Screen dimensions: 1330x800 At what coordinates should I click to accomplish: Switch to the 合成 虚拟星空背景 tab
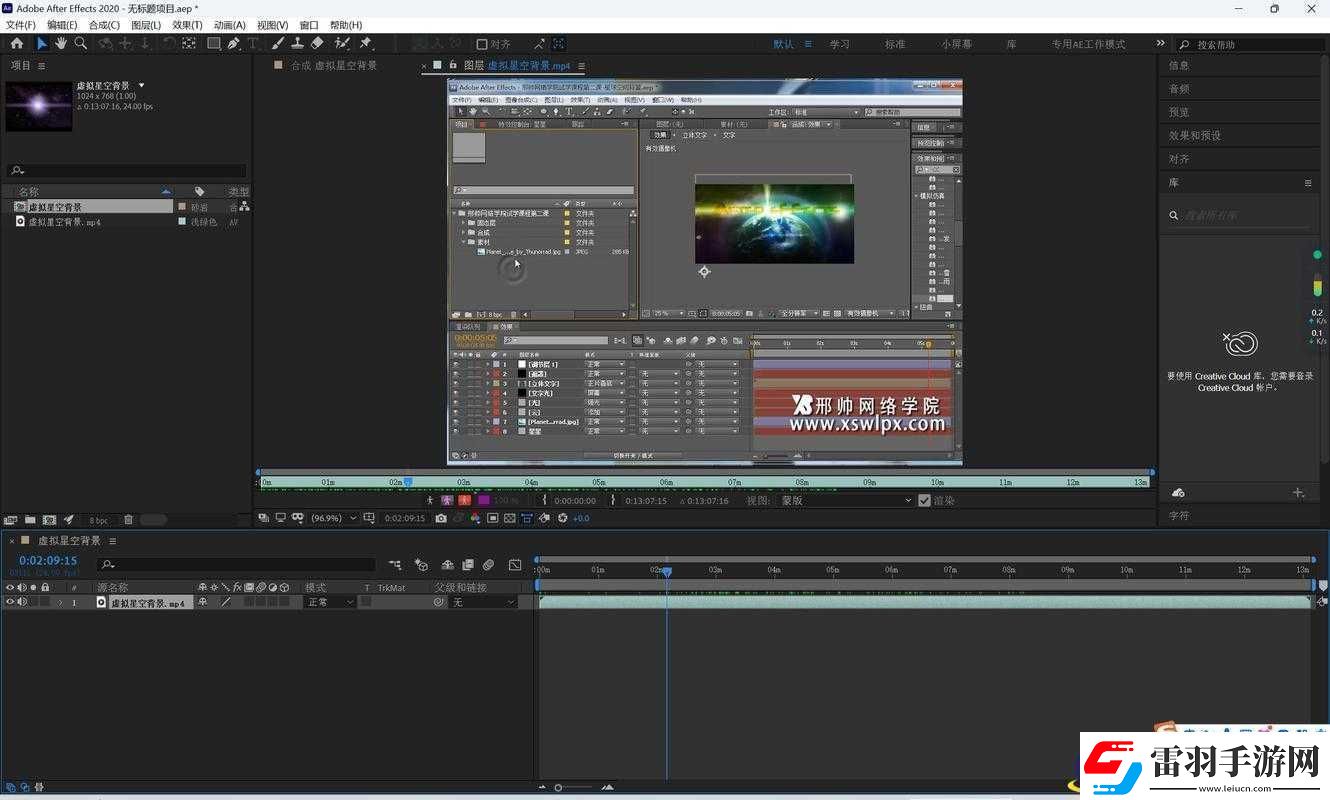[x=334, y=66]
